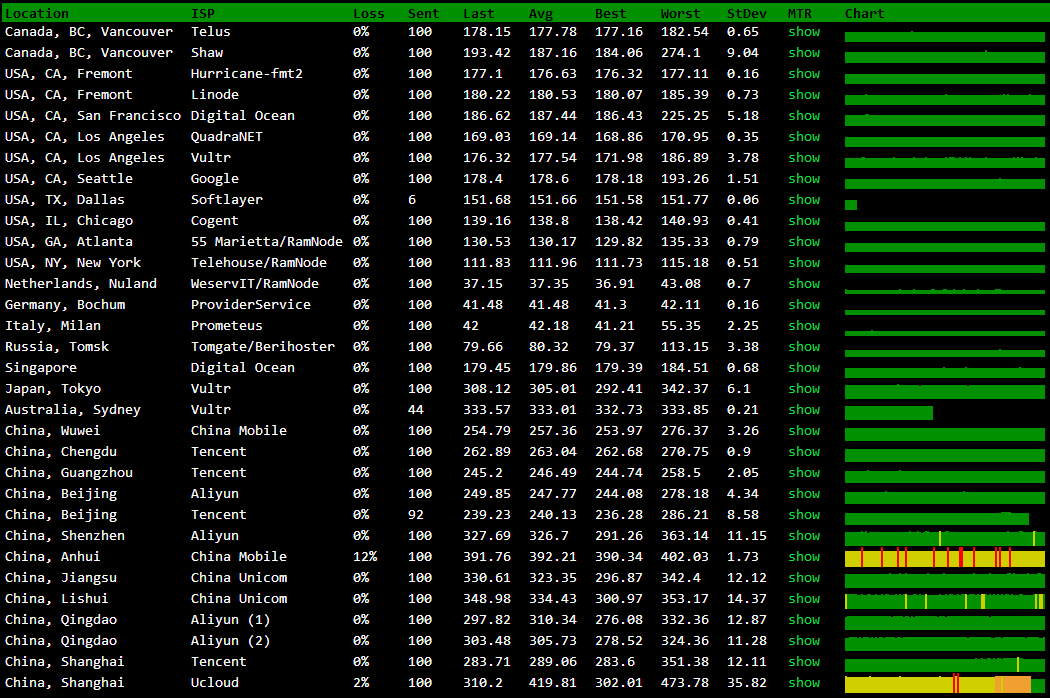The image size is (1050, 698).
Task: Show MTR for Tencent Guangzhou
Action: 804,472
